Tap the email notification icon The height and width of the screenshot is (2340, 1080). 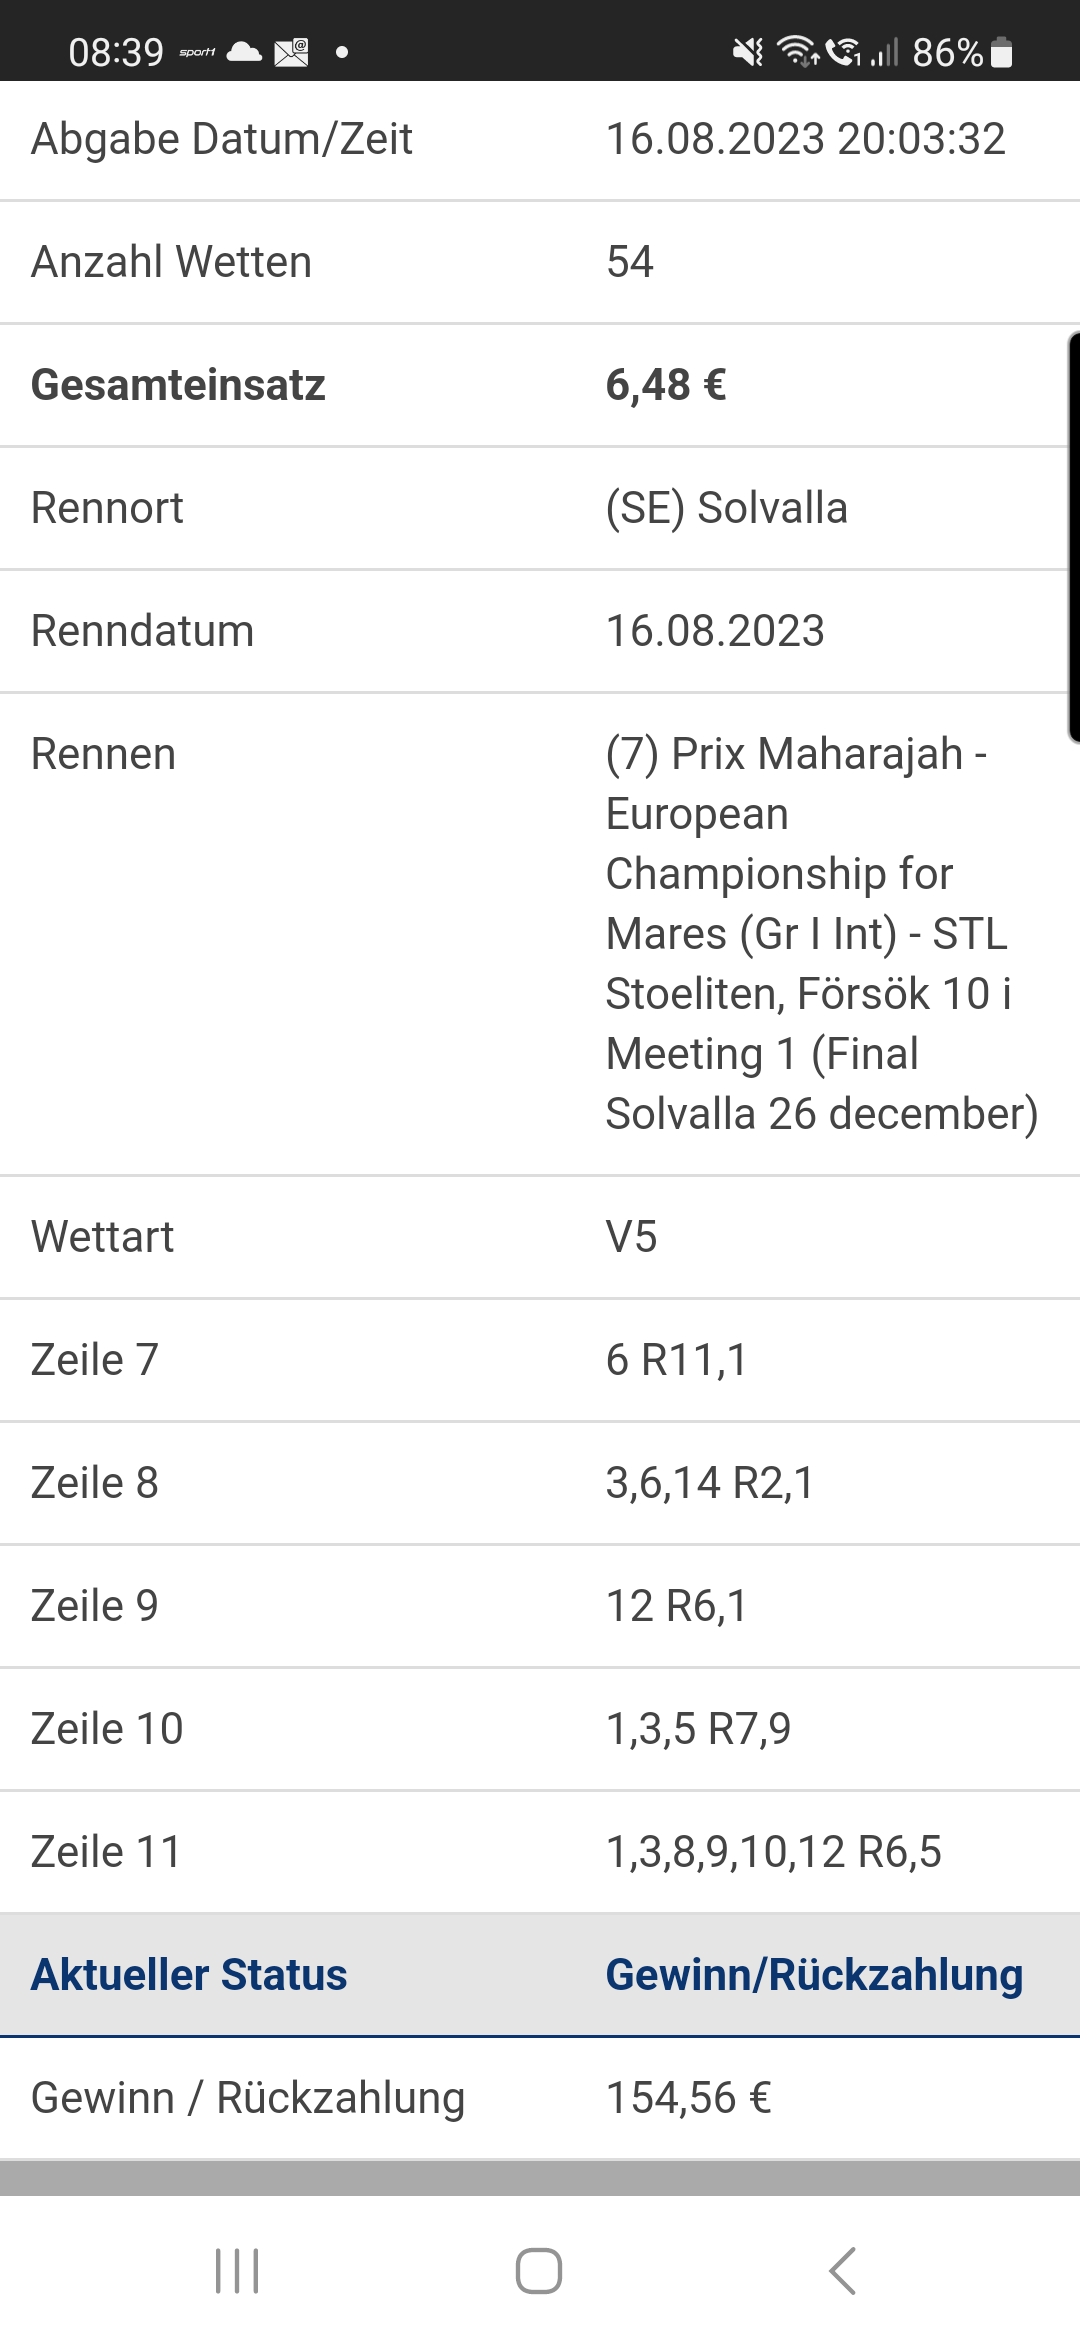pyautogui.click(x=292, y=52)
